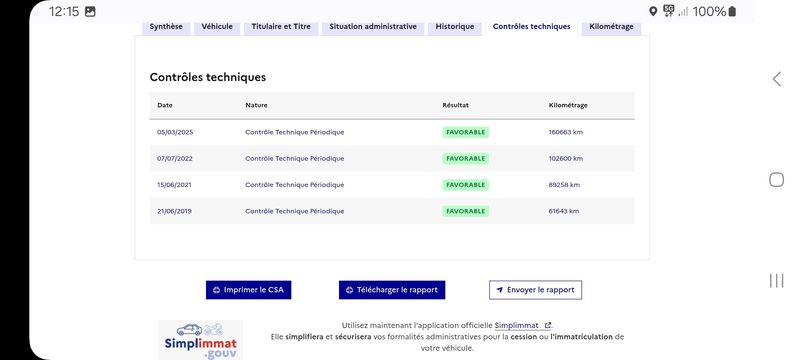Tap the 5G network indicator icon

pyautogui.click(x=668, y=11)
